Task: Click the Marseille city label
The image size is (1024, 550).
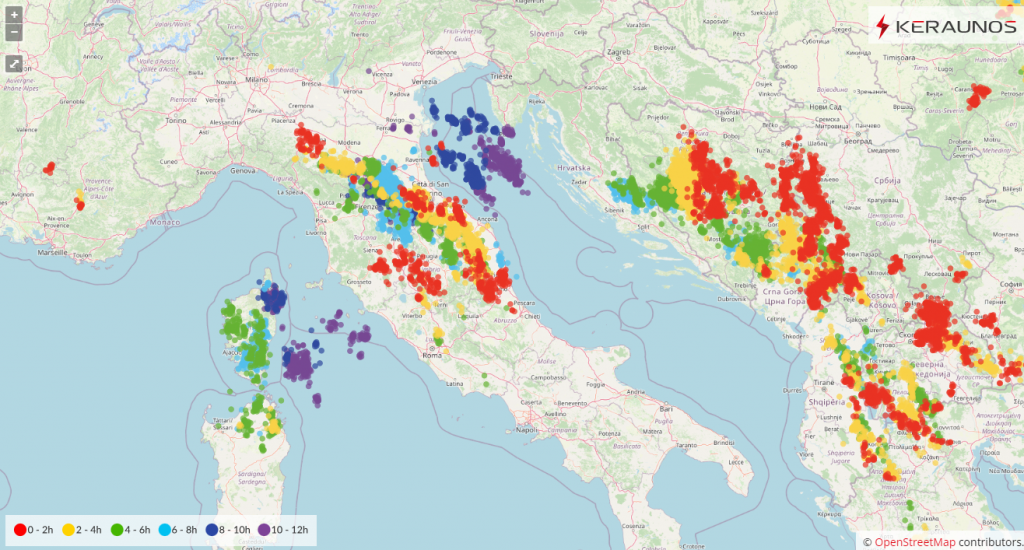Action: pos(52,252)
